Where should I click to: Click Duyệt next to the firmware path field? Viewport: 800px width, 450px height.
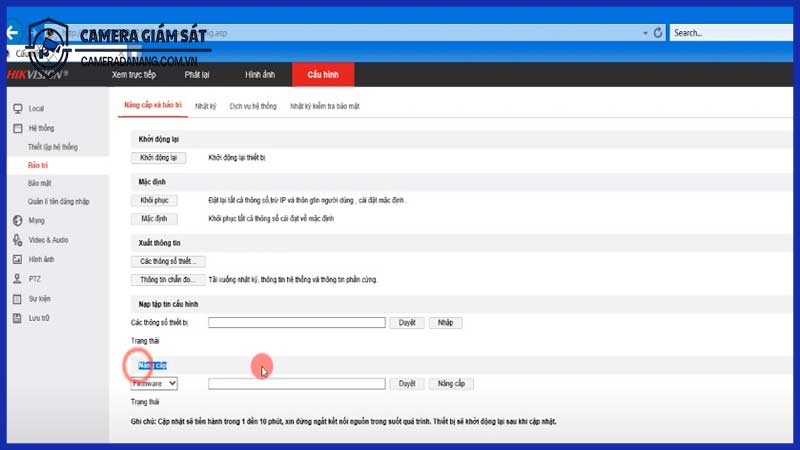(407, 383)
